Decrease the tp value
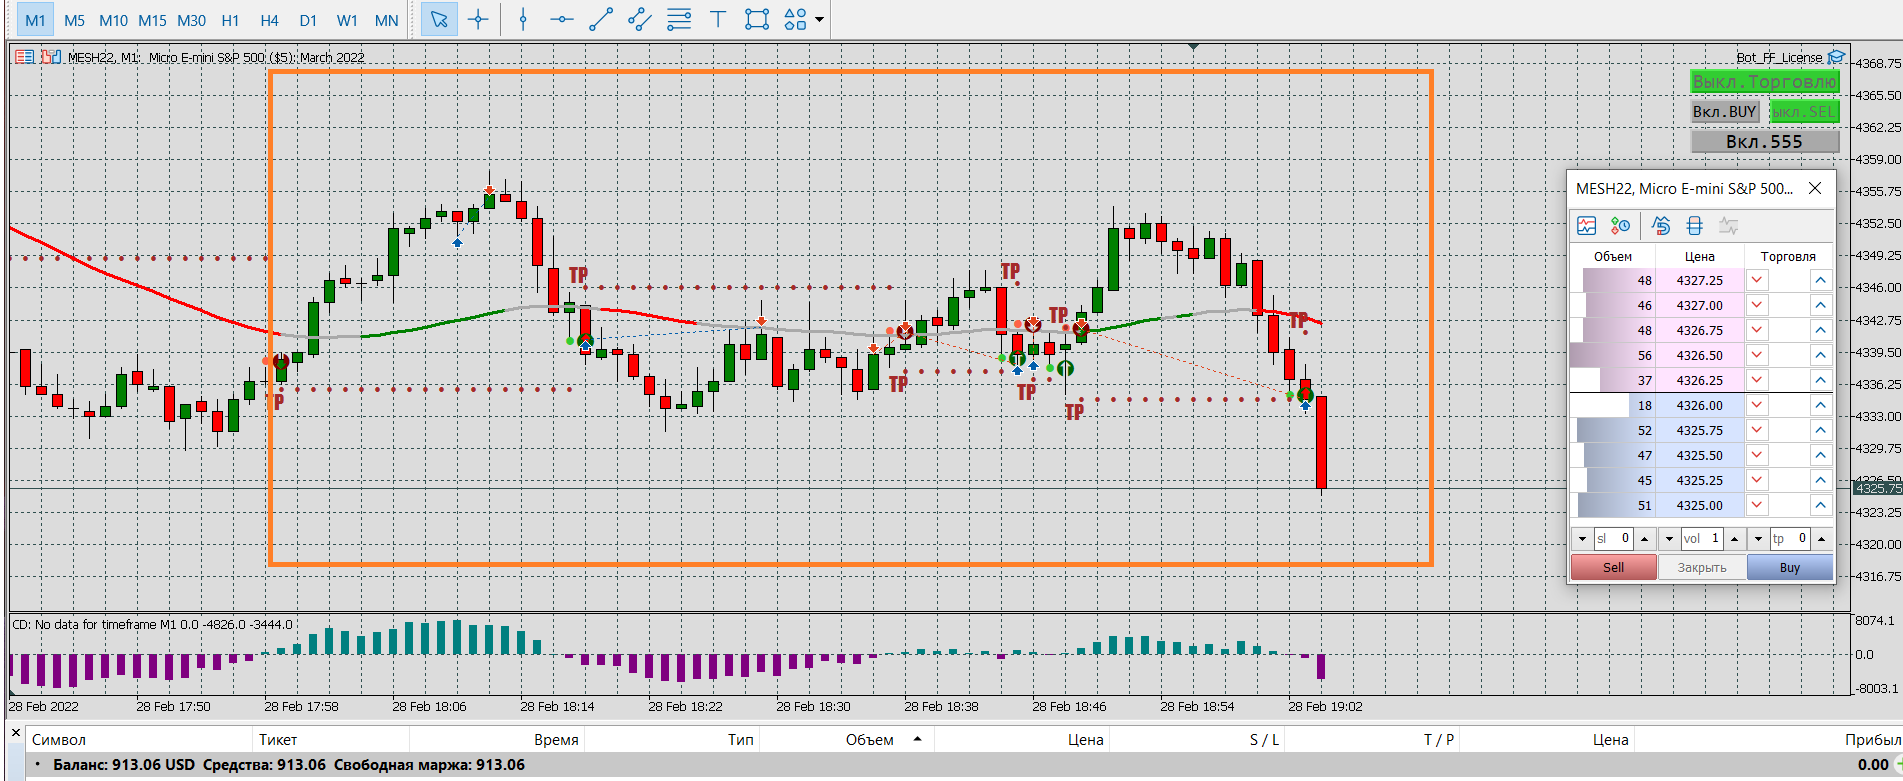This screenshot has width=1903, height=781. pos(1758,539)
